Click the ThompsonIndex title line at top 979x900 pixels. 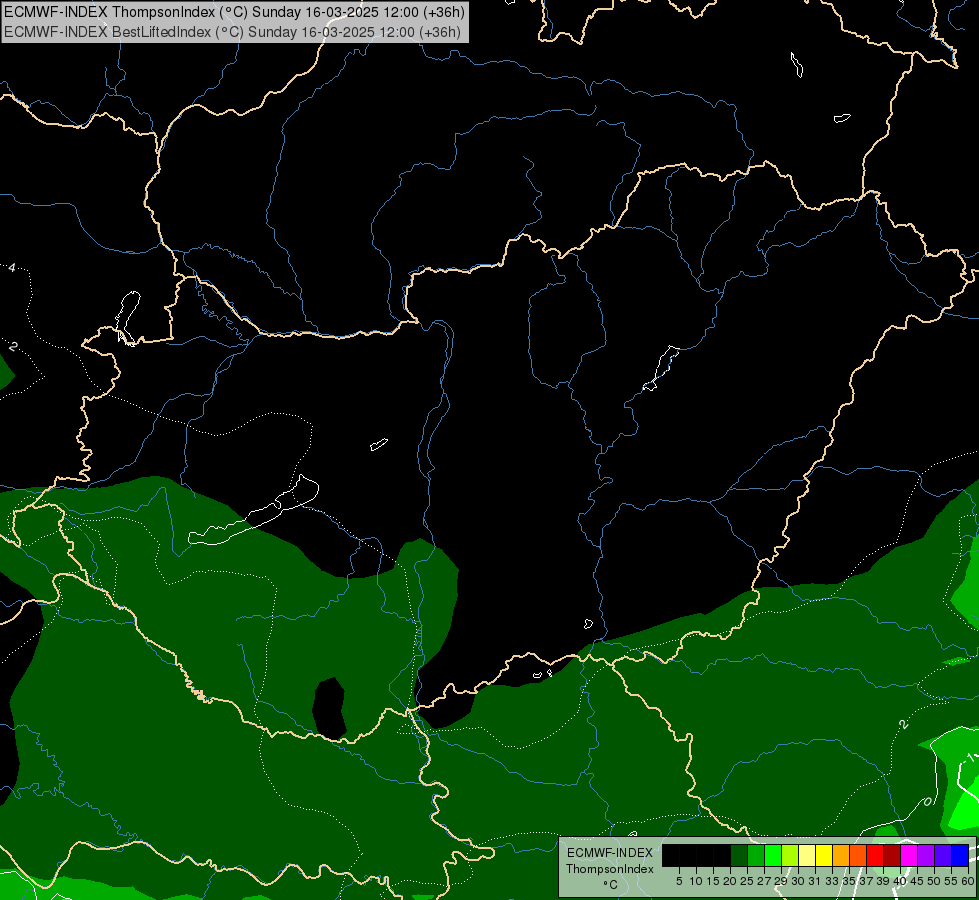pyautogui.click(x=234, y=12)
